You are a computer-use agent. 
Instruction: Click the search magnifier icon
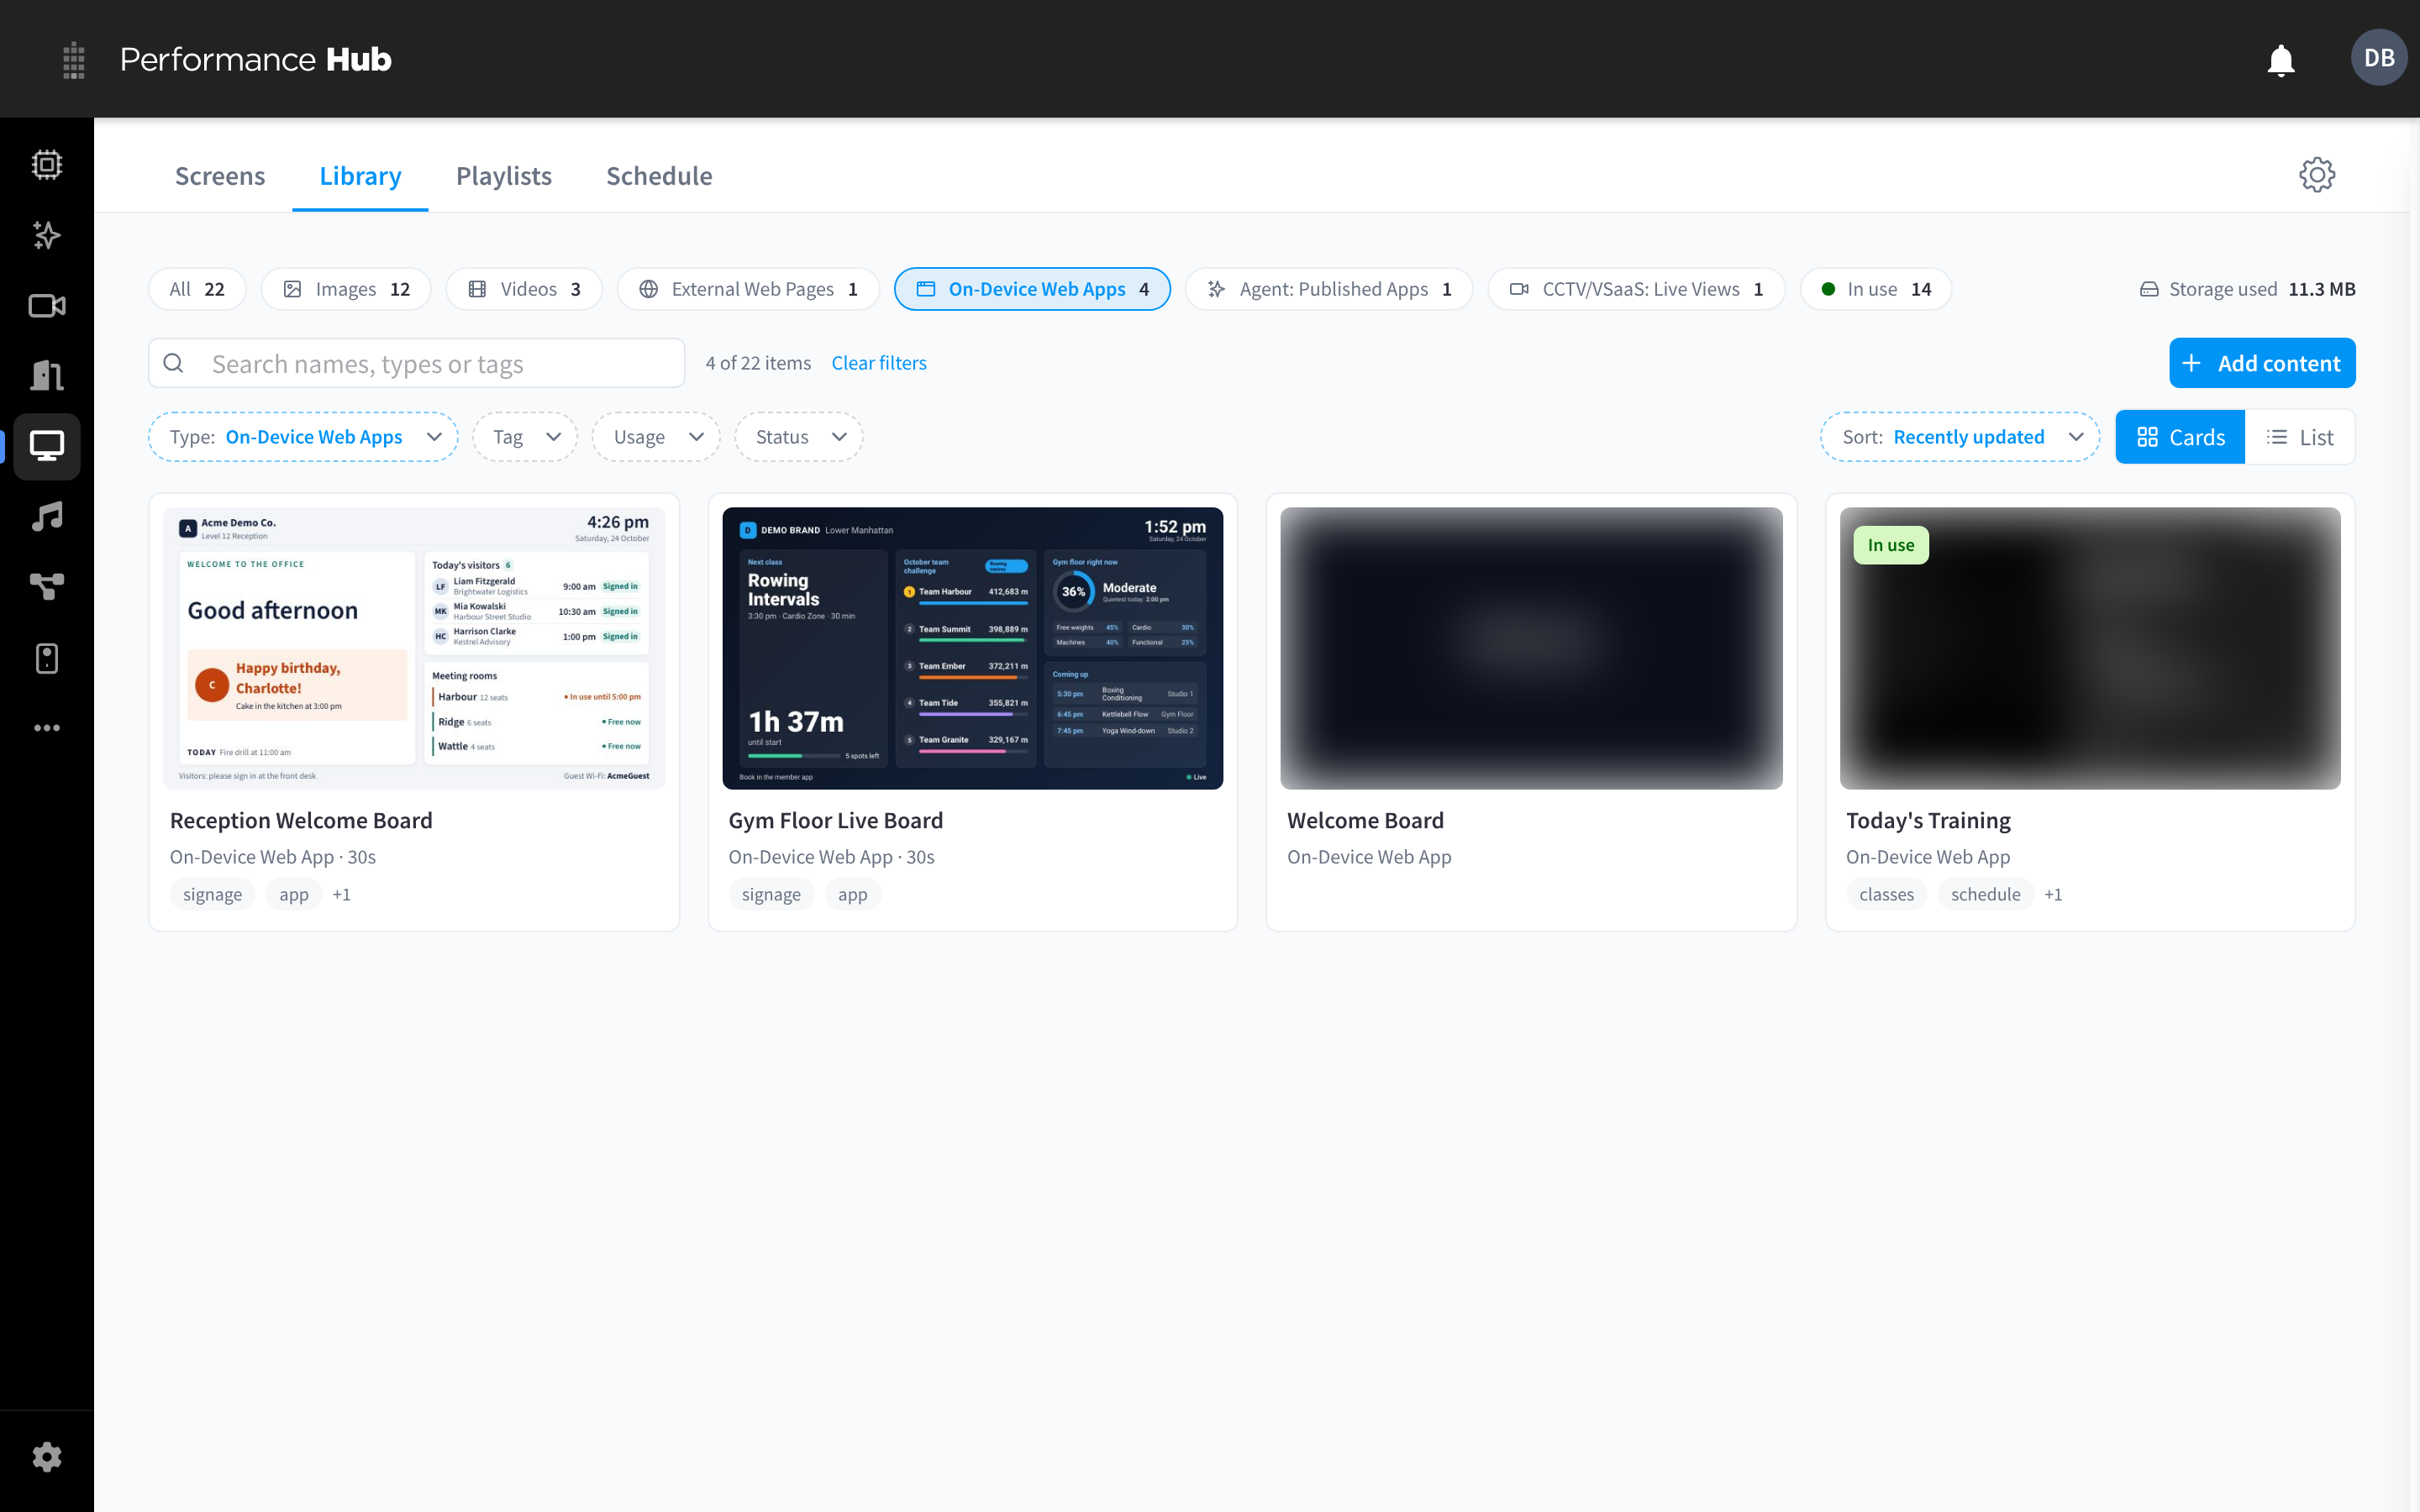tap(174, 363)
